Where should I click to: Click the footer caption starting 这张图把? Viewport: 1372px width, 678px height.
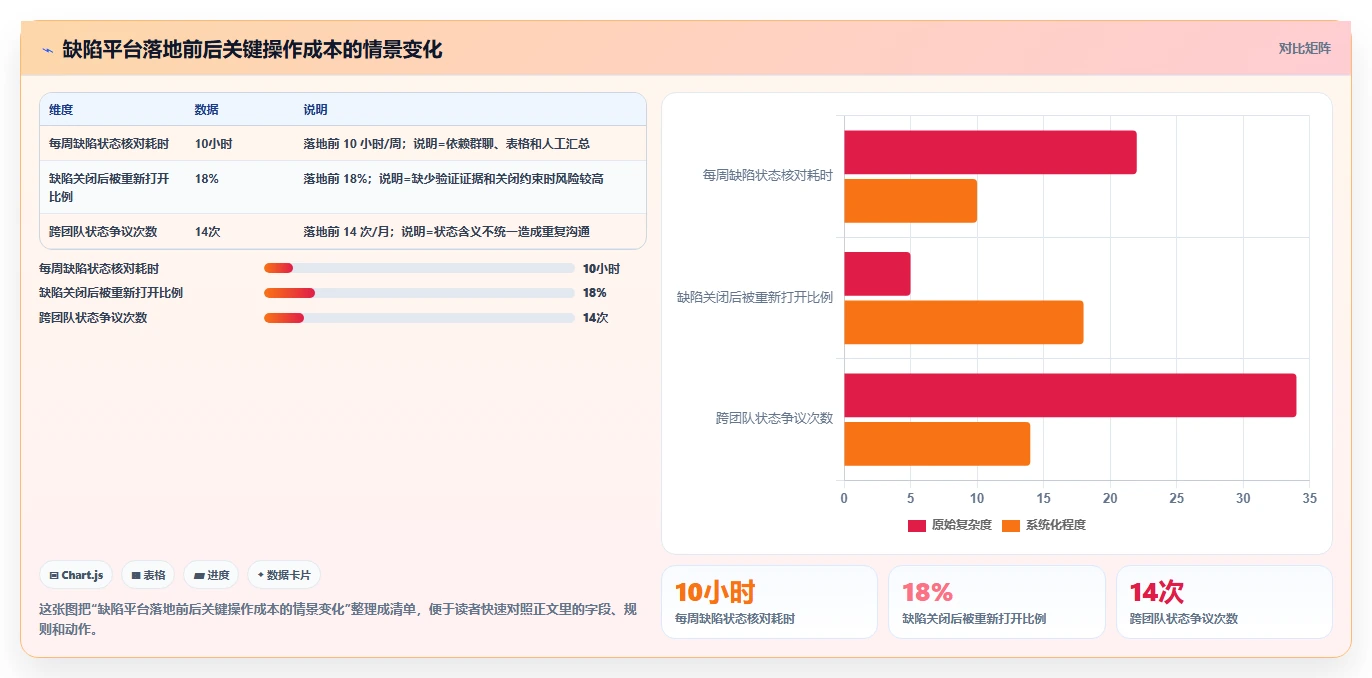click(x=337, y=619)
